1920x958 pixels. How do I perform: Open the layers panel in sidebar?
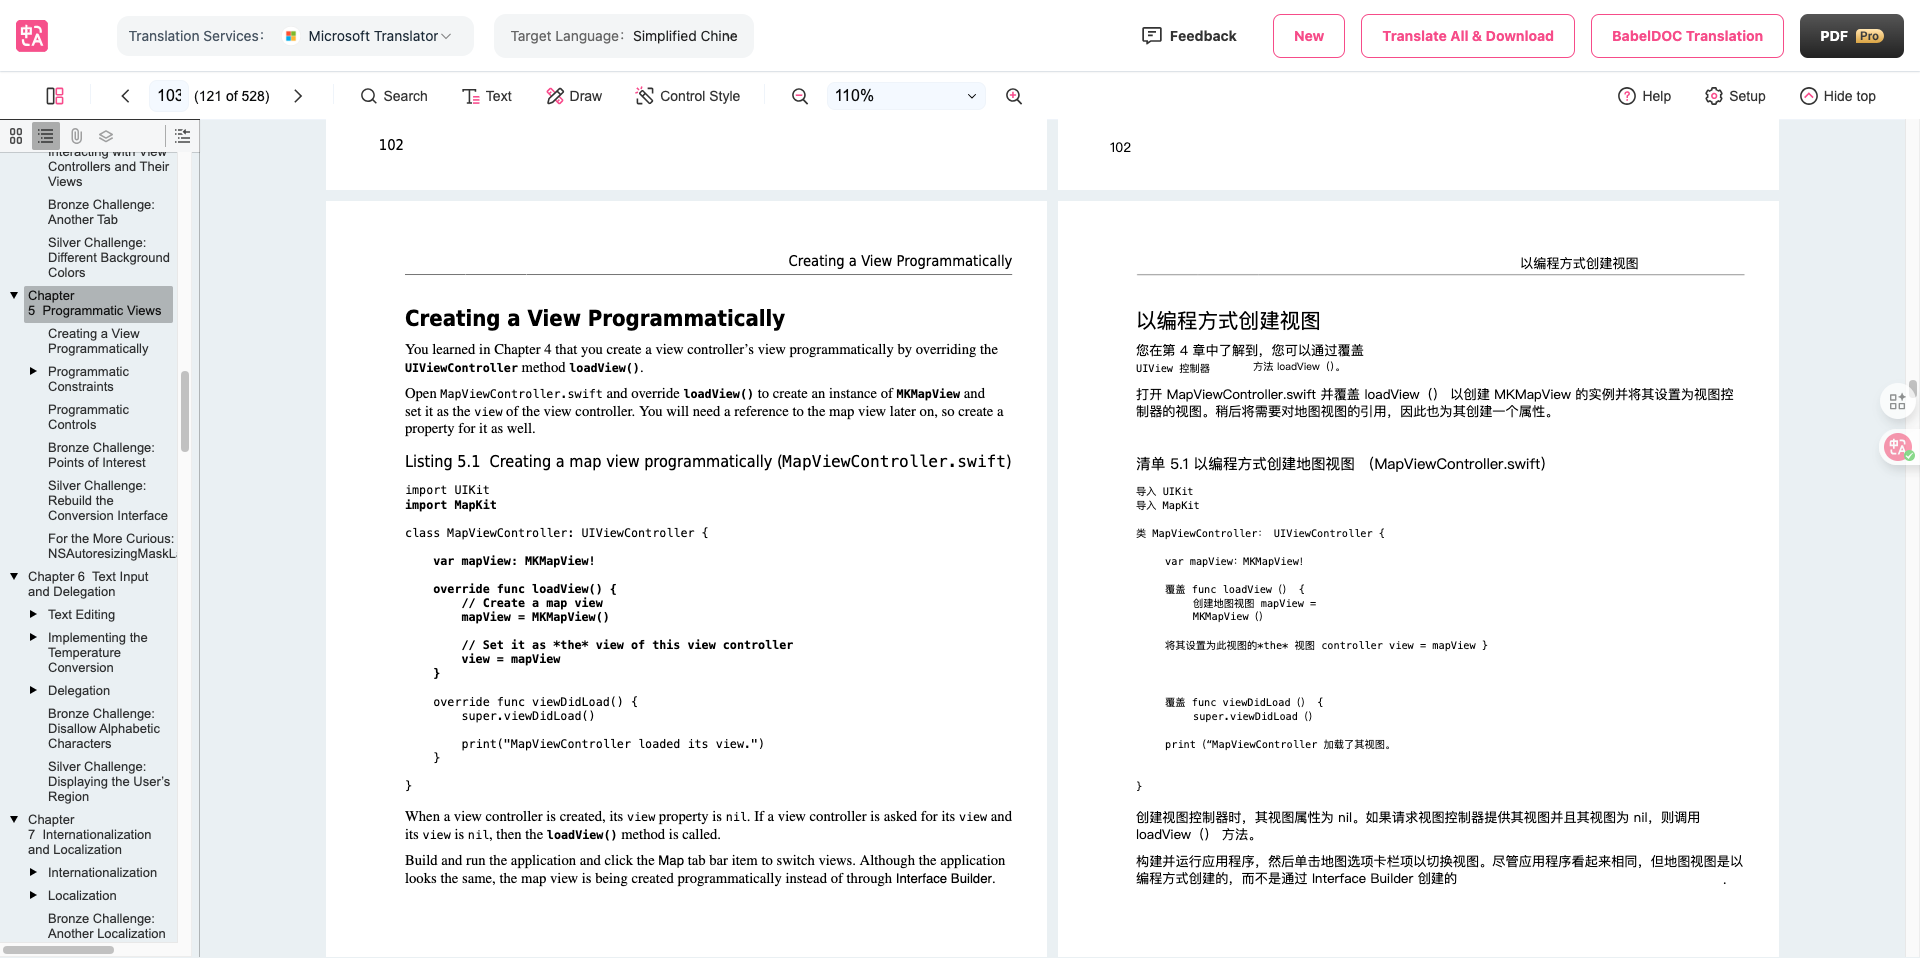(x=106, y=136)
